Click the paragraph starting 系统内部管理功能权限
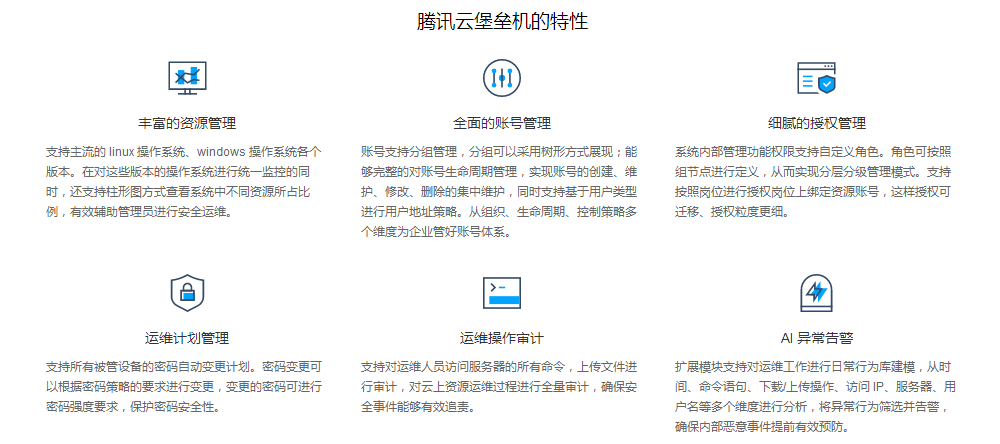Viewport: 1000px width, 444px height. (x=814, y=182)
